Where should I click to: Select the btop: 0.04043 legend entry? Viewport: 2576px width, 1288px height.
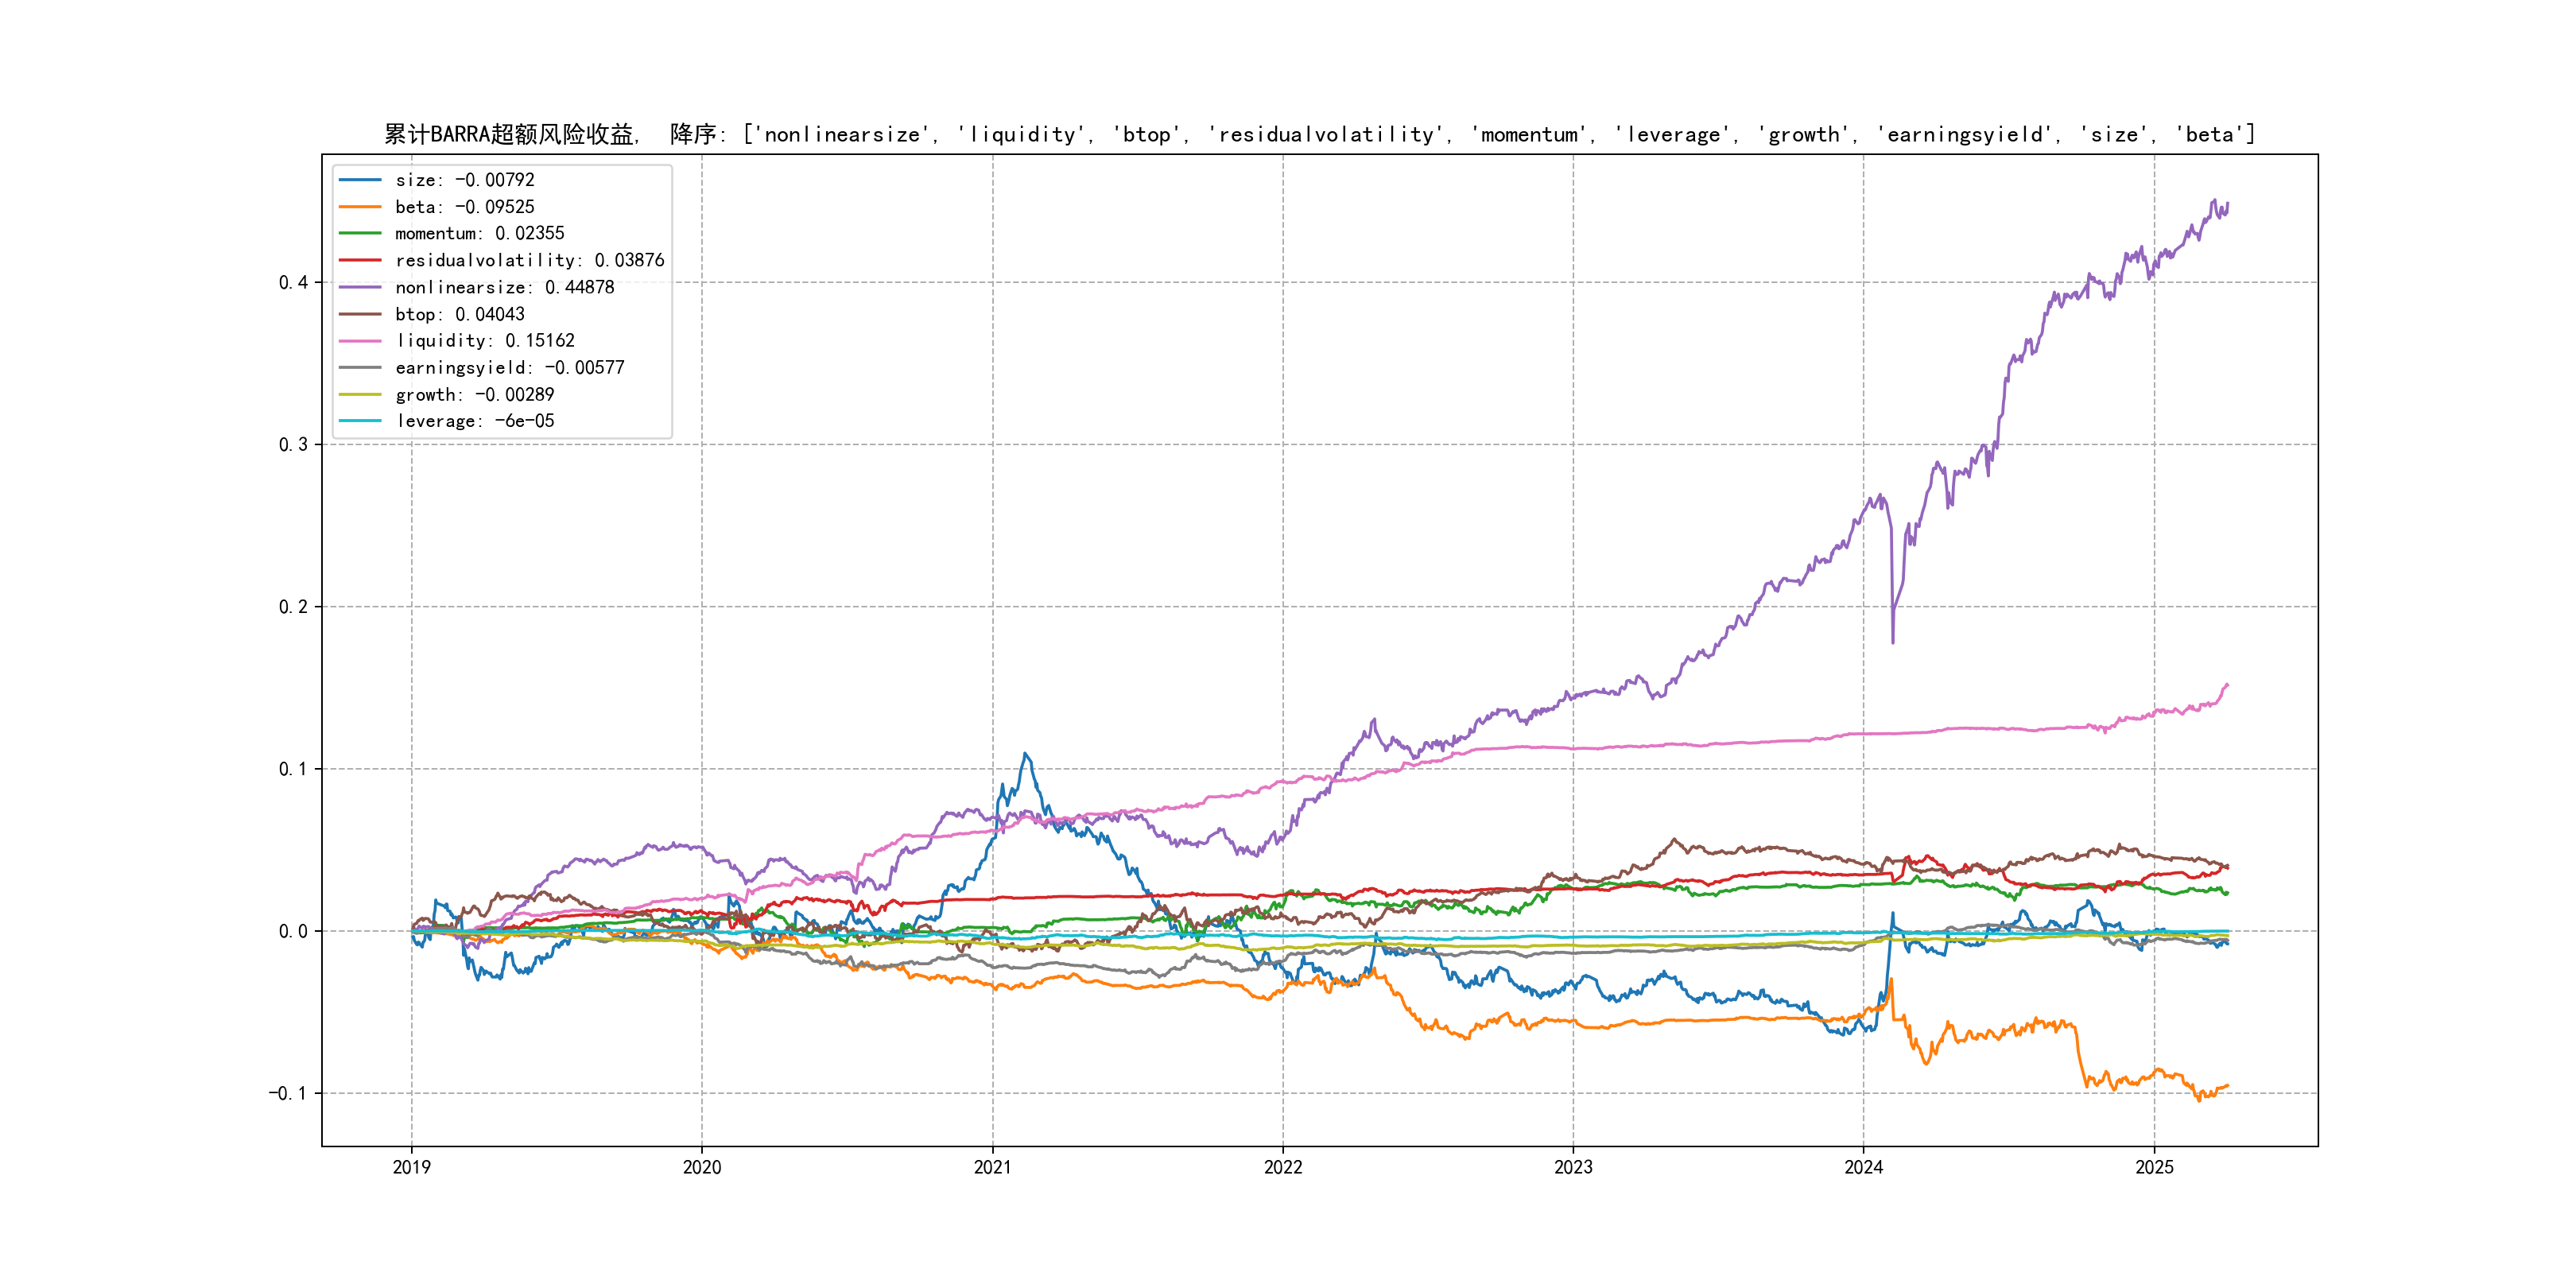click(459, 314)
